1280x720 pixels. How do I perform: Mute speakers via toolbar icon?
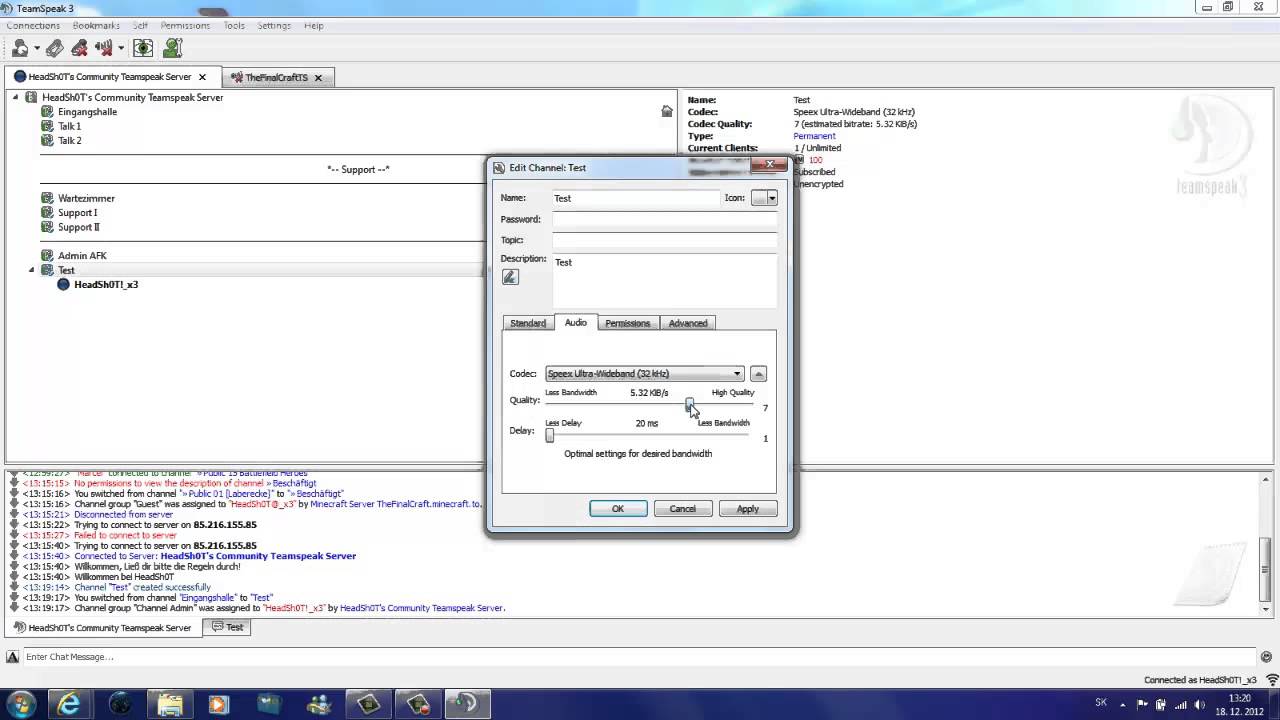pyautogui.click(x=103, y=47)
